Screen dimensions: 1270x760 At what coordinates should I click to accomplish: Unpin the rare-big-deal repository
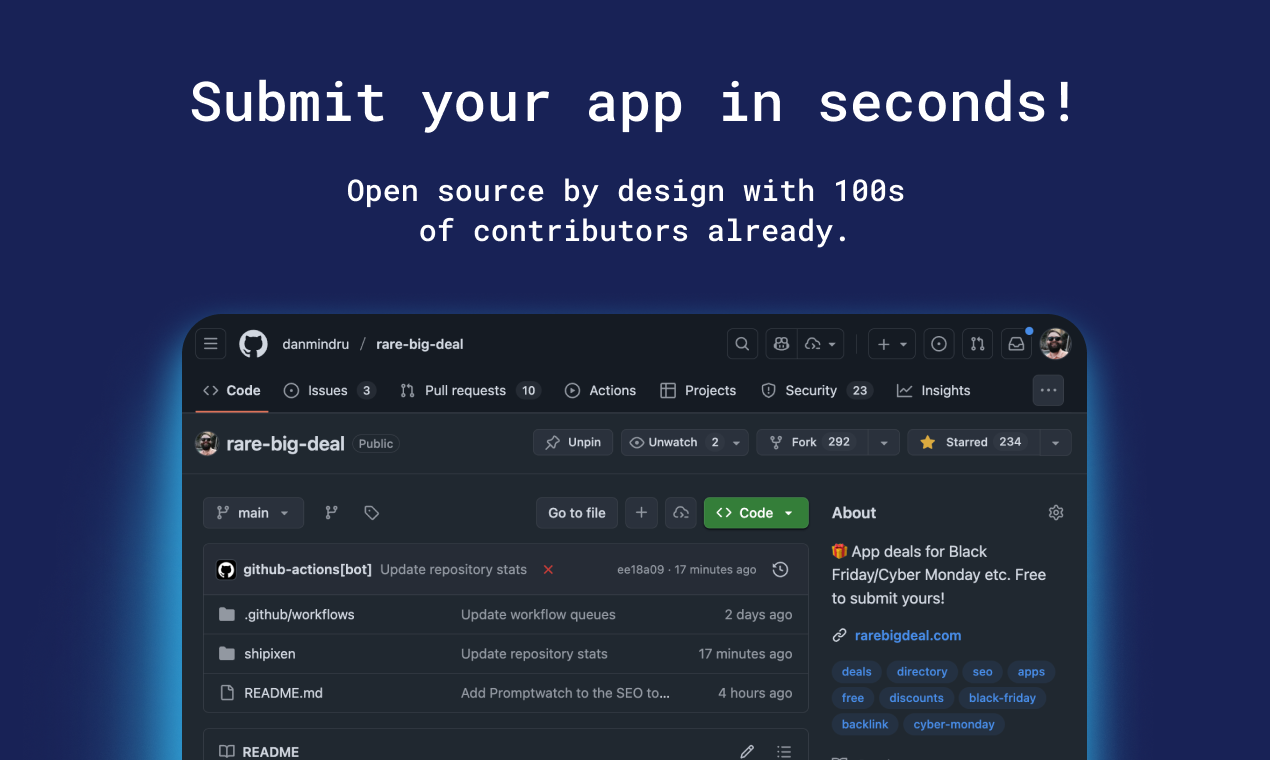pos(572,442)
